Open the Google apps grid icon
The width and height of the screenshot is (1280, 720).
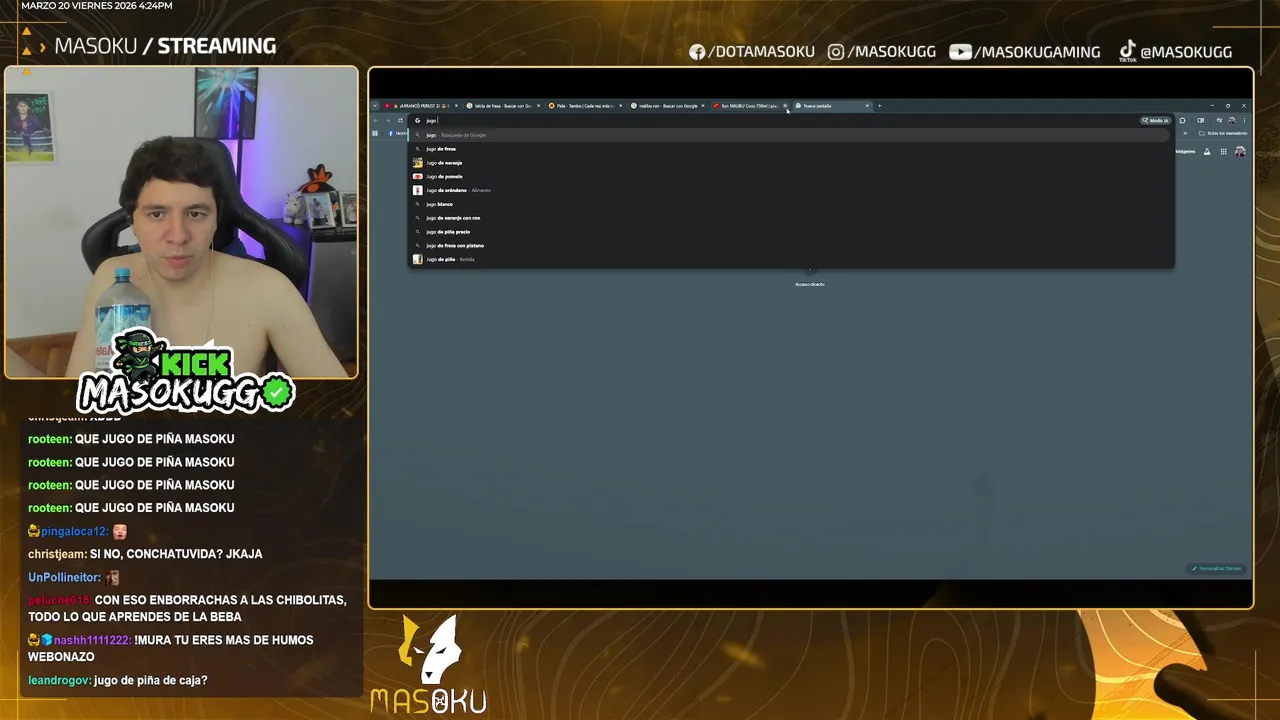click(x=1223, y=151)
